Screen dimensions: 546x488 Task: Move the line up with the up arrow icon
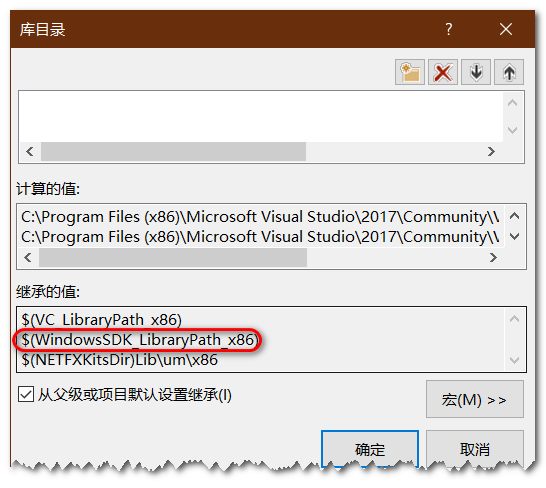[509, 72]
